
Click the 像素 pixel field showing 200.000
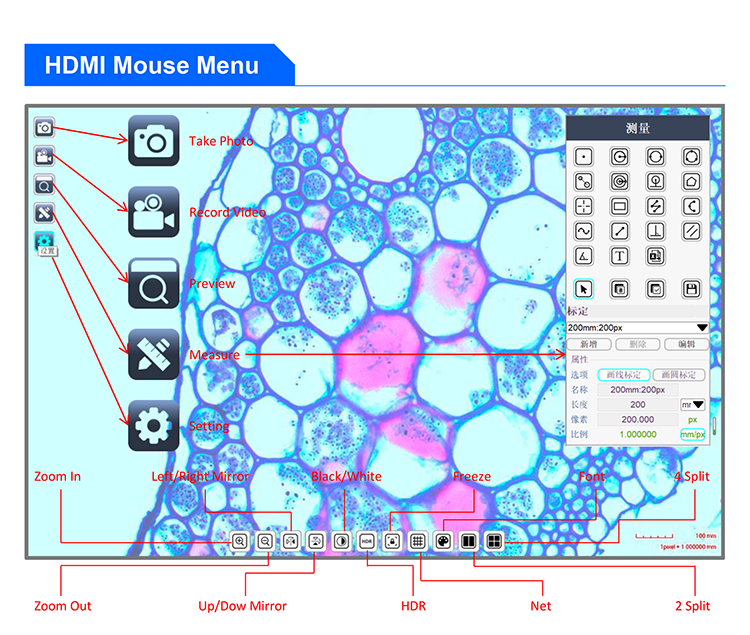point(638,419)
